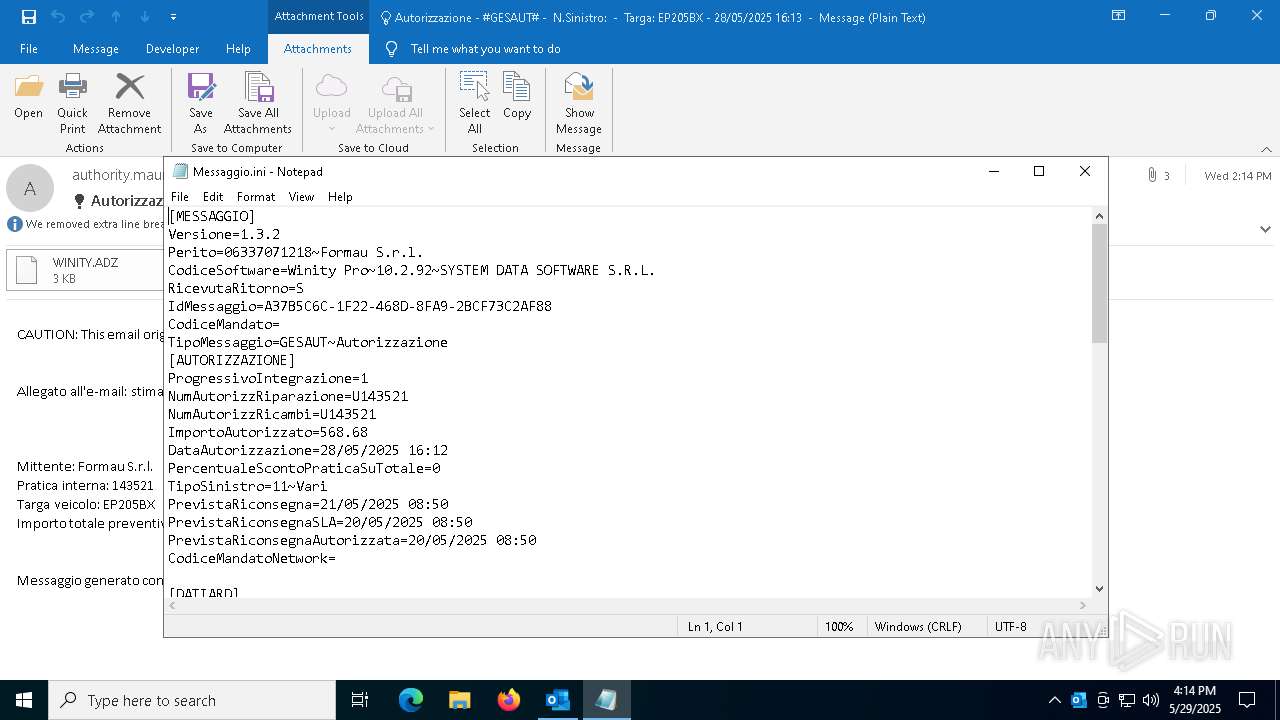Image resolution: width=1280 pixels, height=720 pixels.
Task: Click the extra line breaks info bar
Action: pyautogui.click(x=85, y=224)
